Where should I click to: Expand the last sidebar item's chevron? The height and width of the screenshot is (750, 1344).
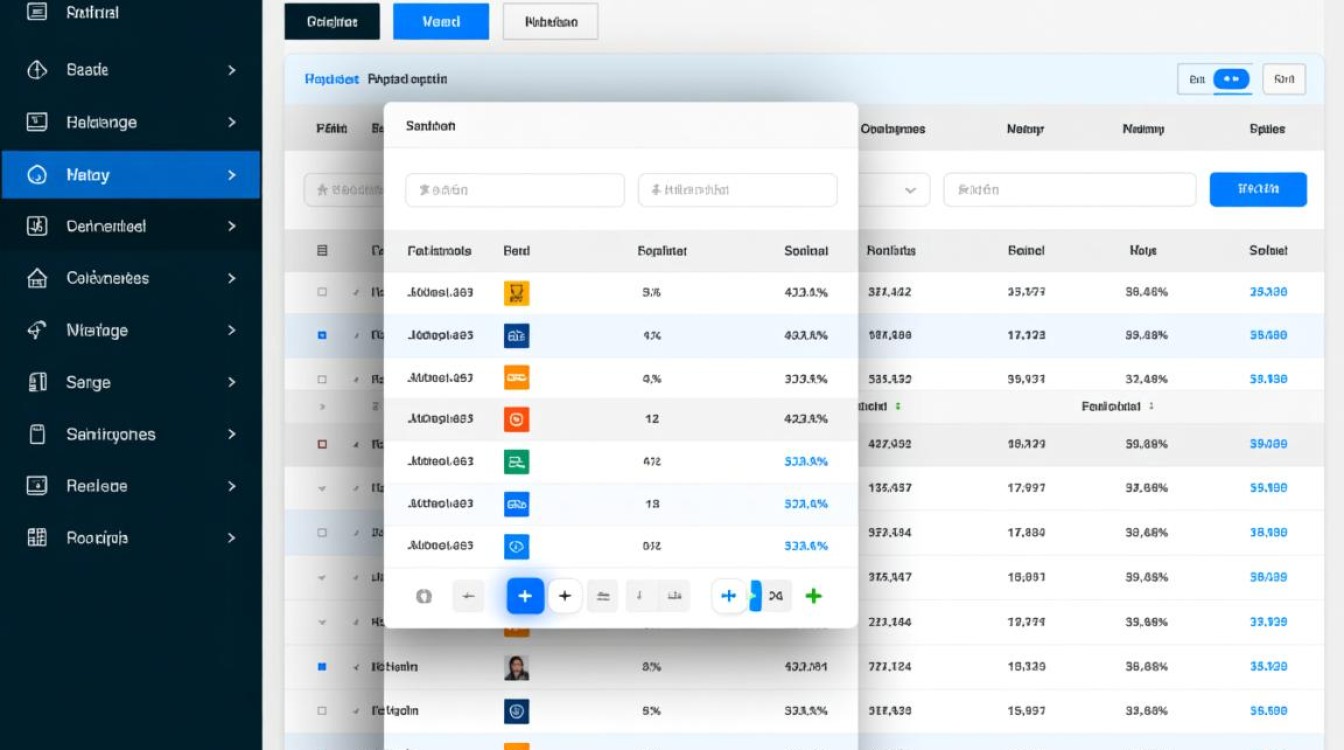pyautogui.click(x=232, y=538)
